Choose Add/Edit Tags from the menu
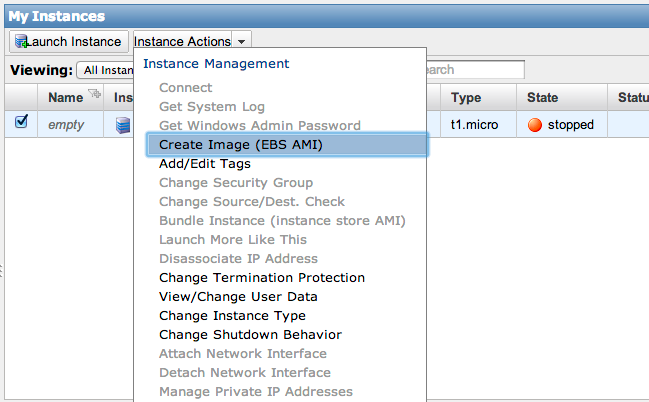The width and height of the screenshot is (649, 402). [x=204, y=164]
